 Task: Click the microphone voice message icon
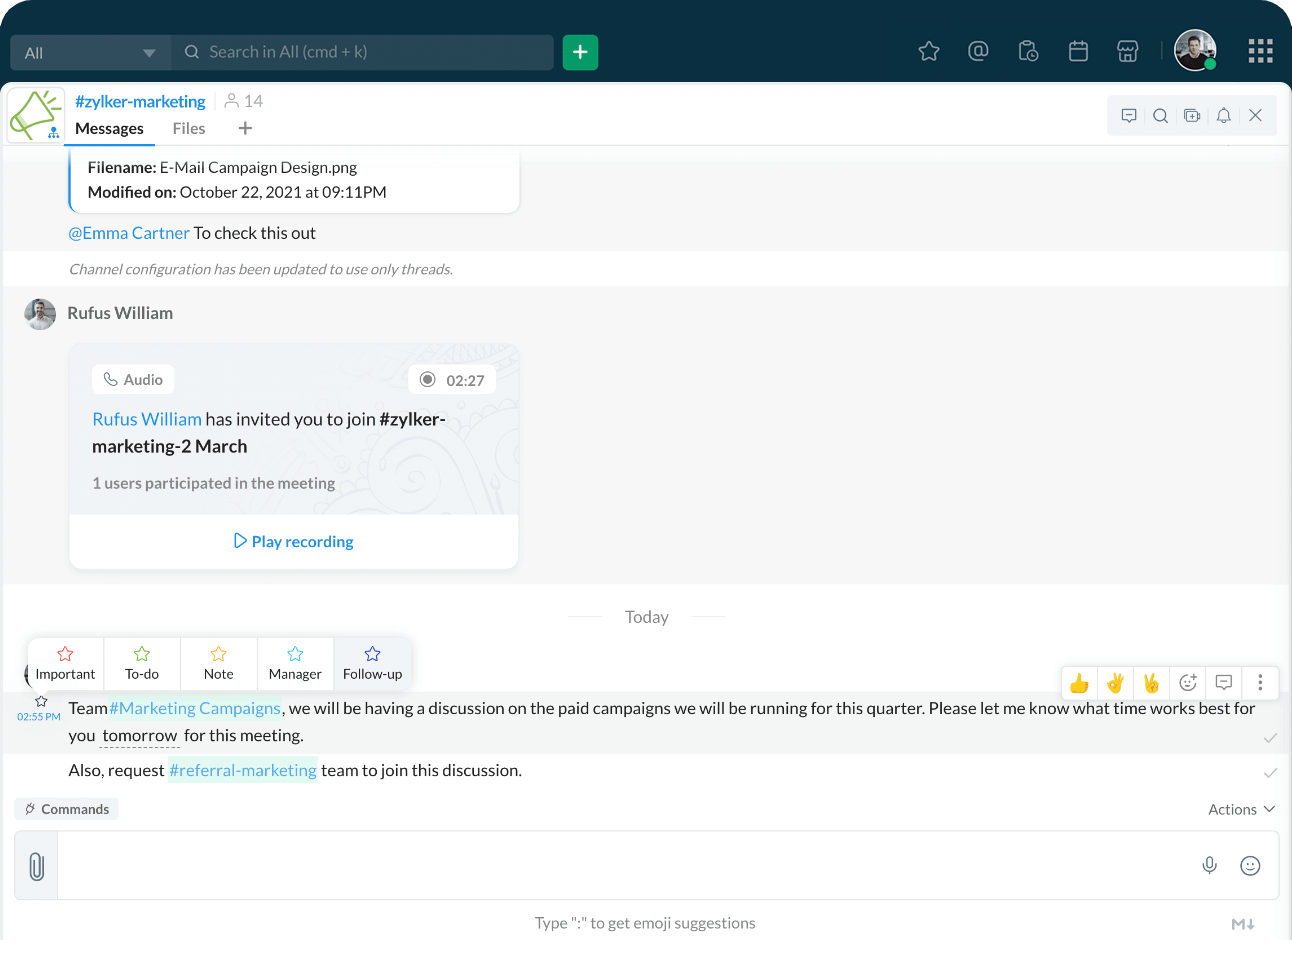pyautogui.click(x=1209, y=866)
